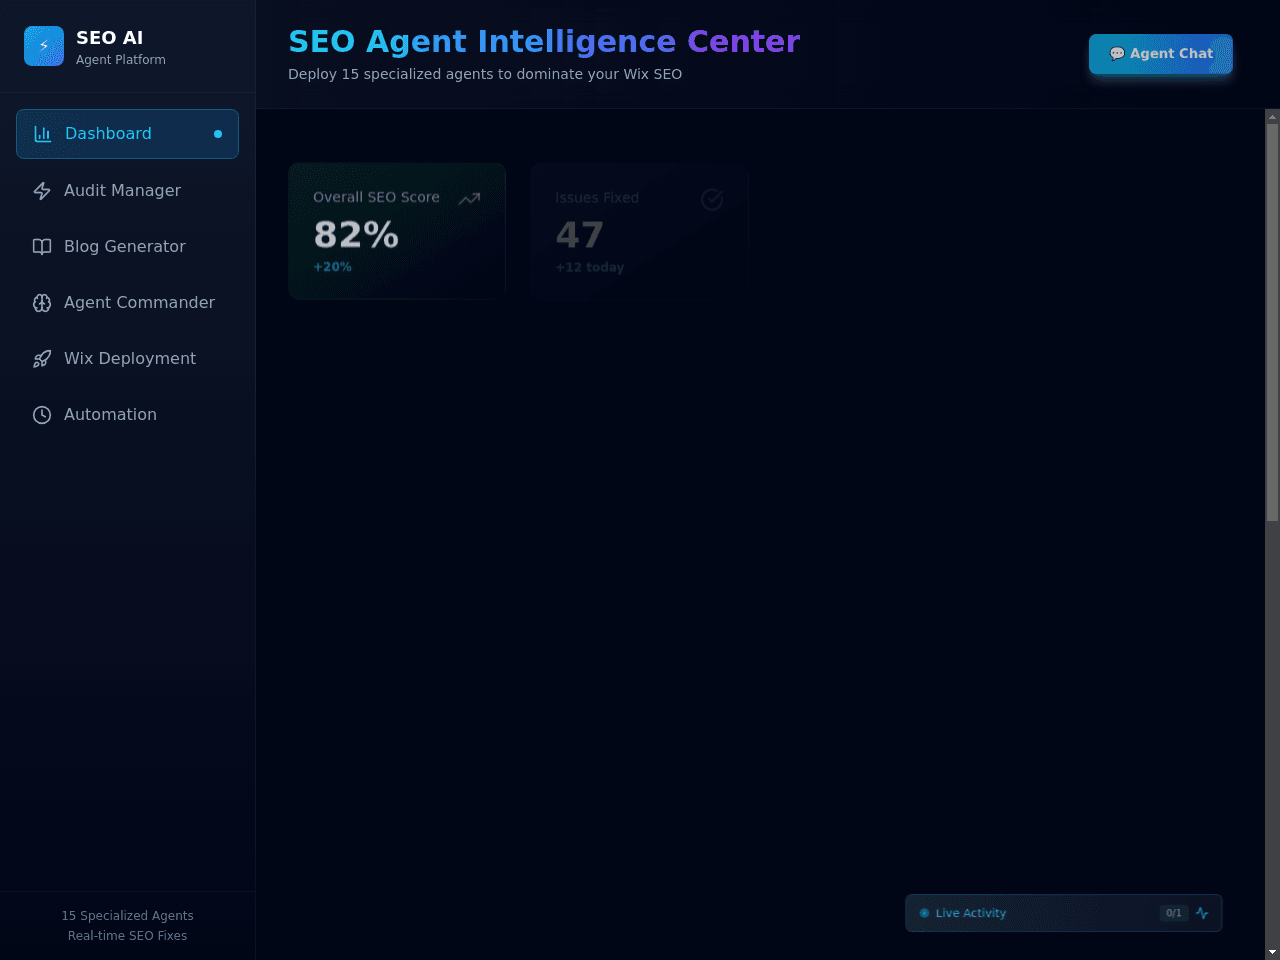1280x960 pixels.
Task: Click the Agent Platform subtitle
Action: click(x=121, y=60)
